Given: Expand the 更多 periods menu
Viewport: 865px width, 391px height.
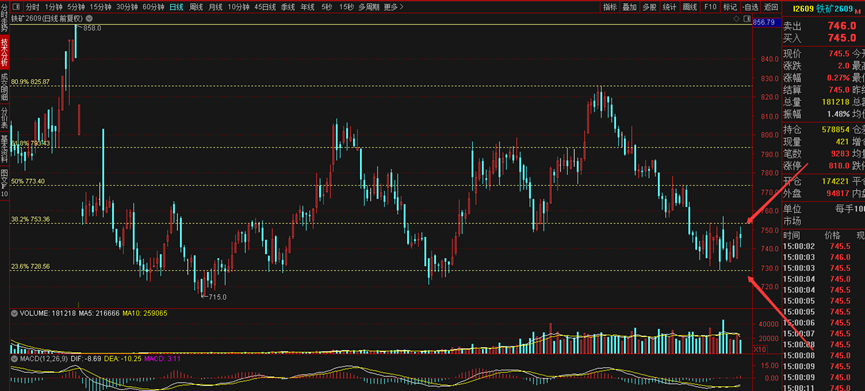Looking at the screenshot, I should [x=393, y=7].
